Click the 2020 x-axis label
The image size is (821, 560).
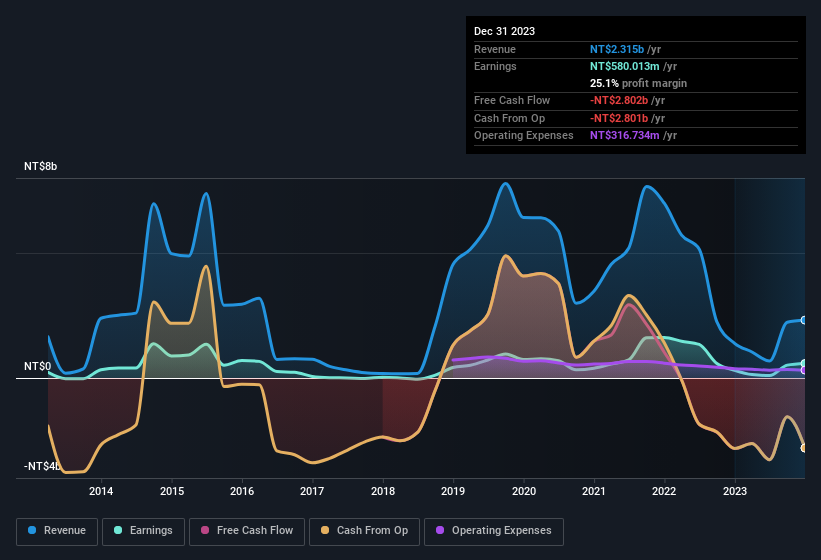[524, 491]
